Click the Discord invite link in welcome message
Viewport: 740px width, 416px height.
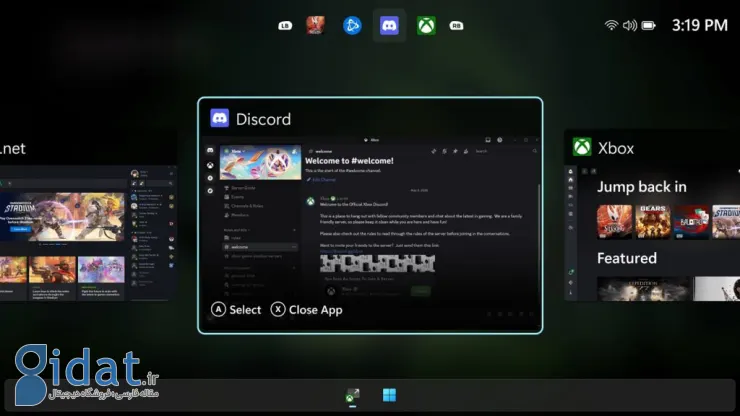point(342,251)
